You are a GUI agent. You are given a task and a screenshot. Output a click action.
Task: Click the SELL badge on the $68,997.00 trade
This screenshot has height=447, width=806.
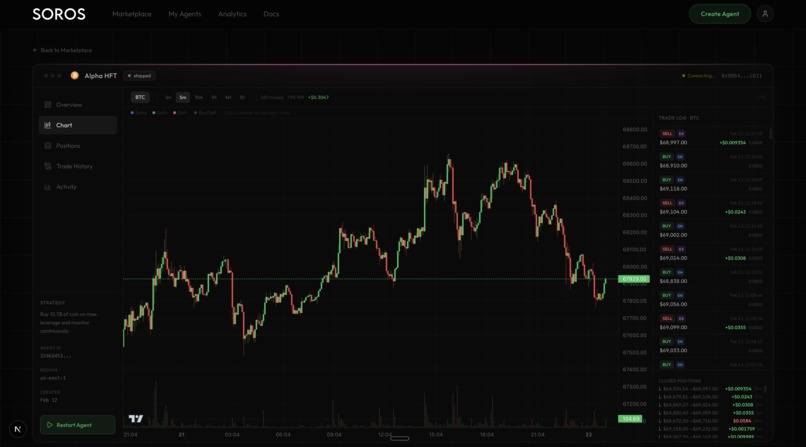point(667,134)
